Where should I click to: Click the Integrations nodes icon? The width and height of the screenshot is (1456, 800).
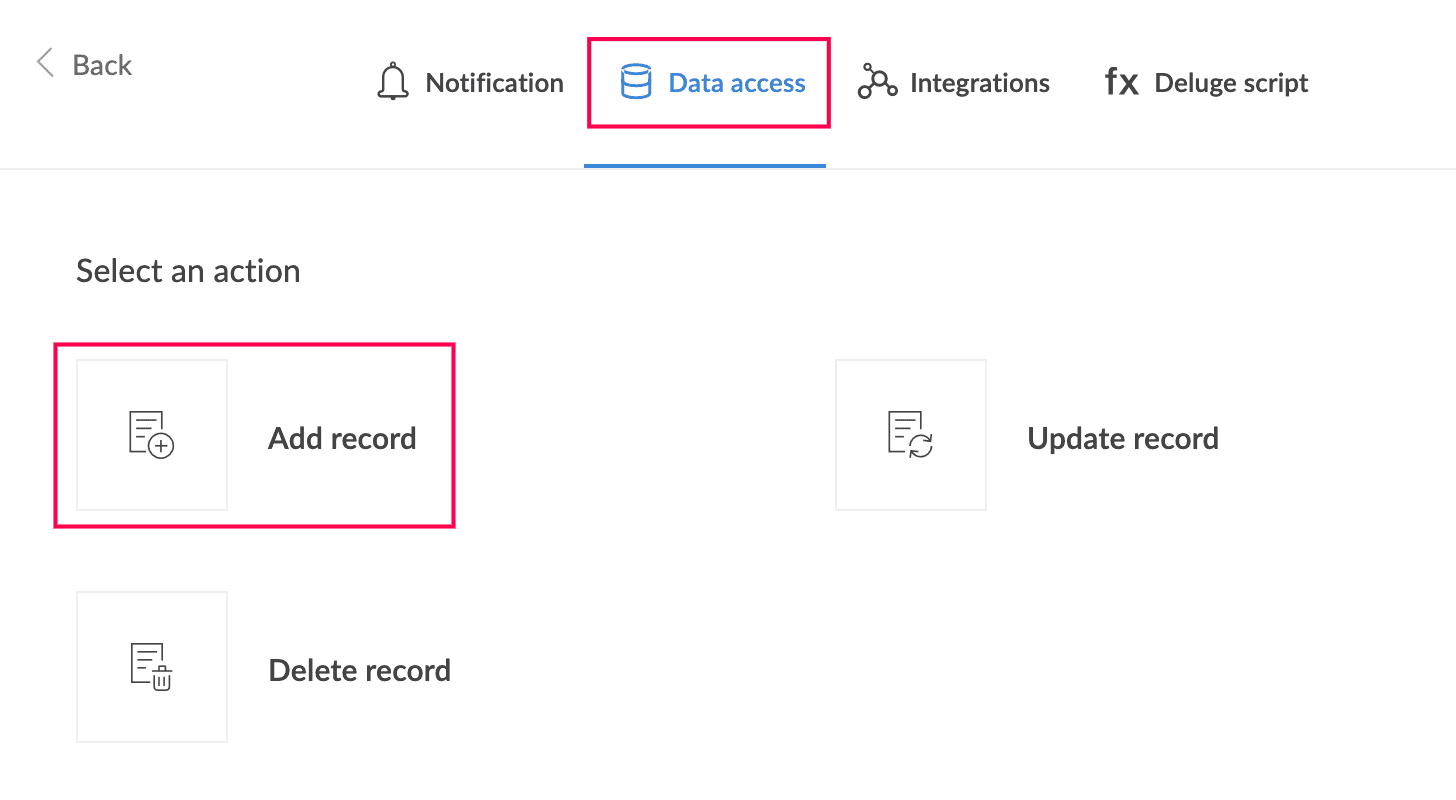point(877,82)
